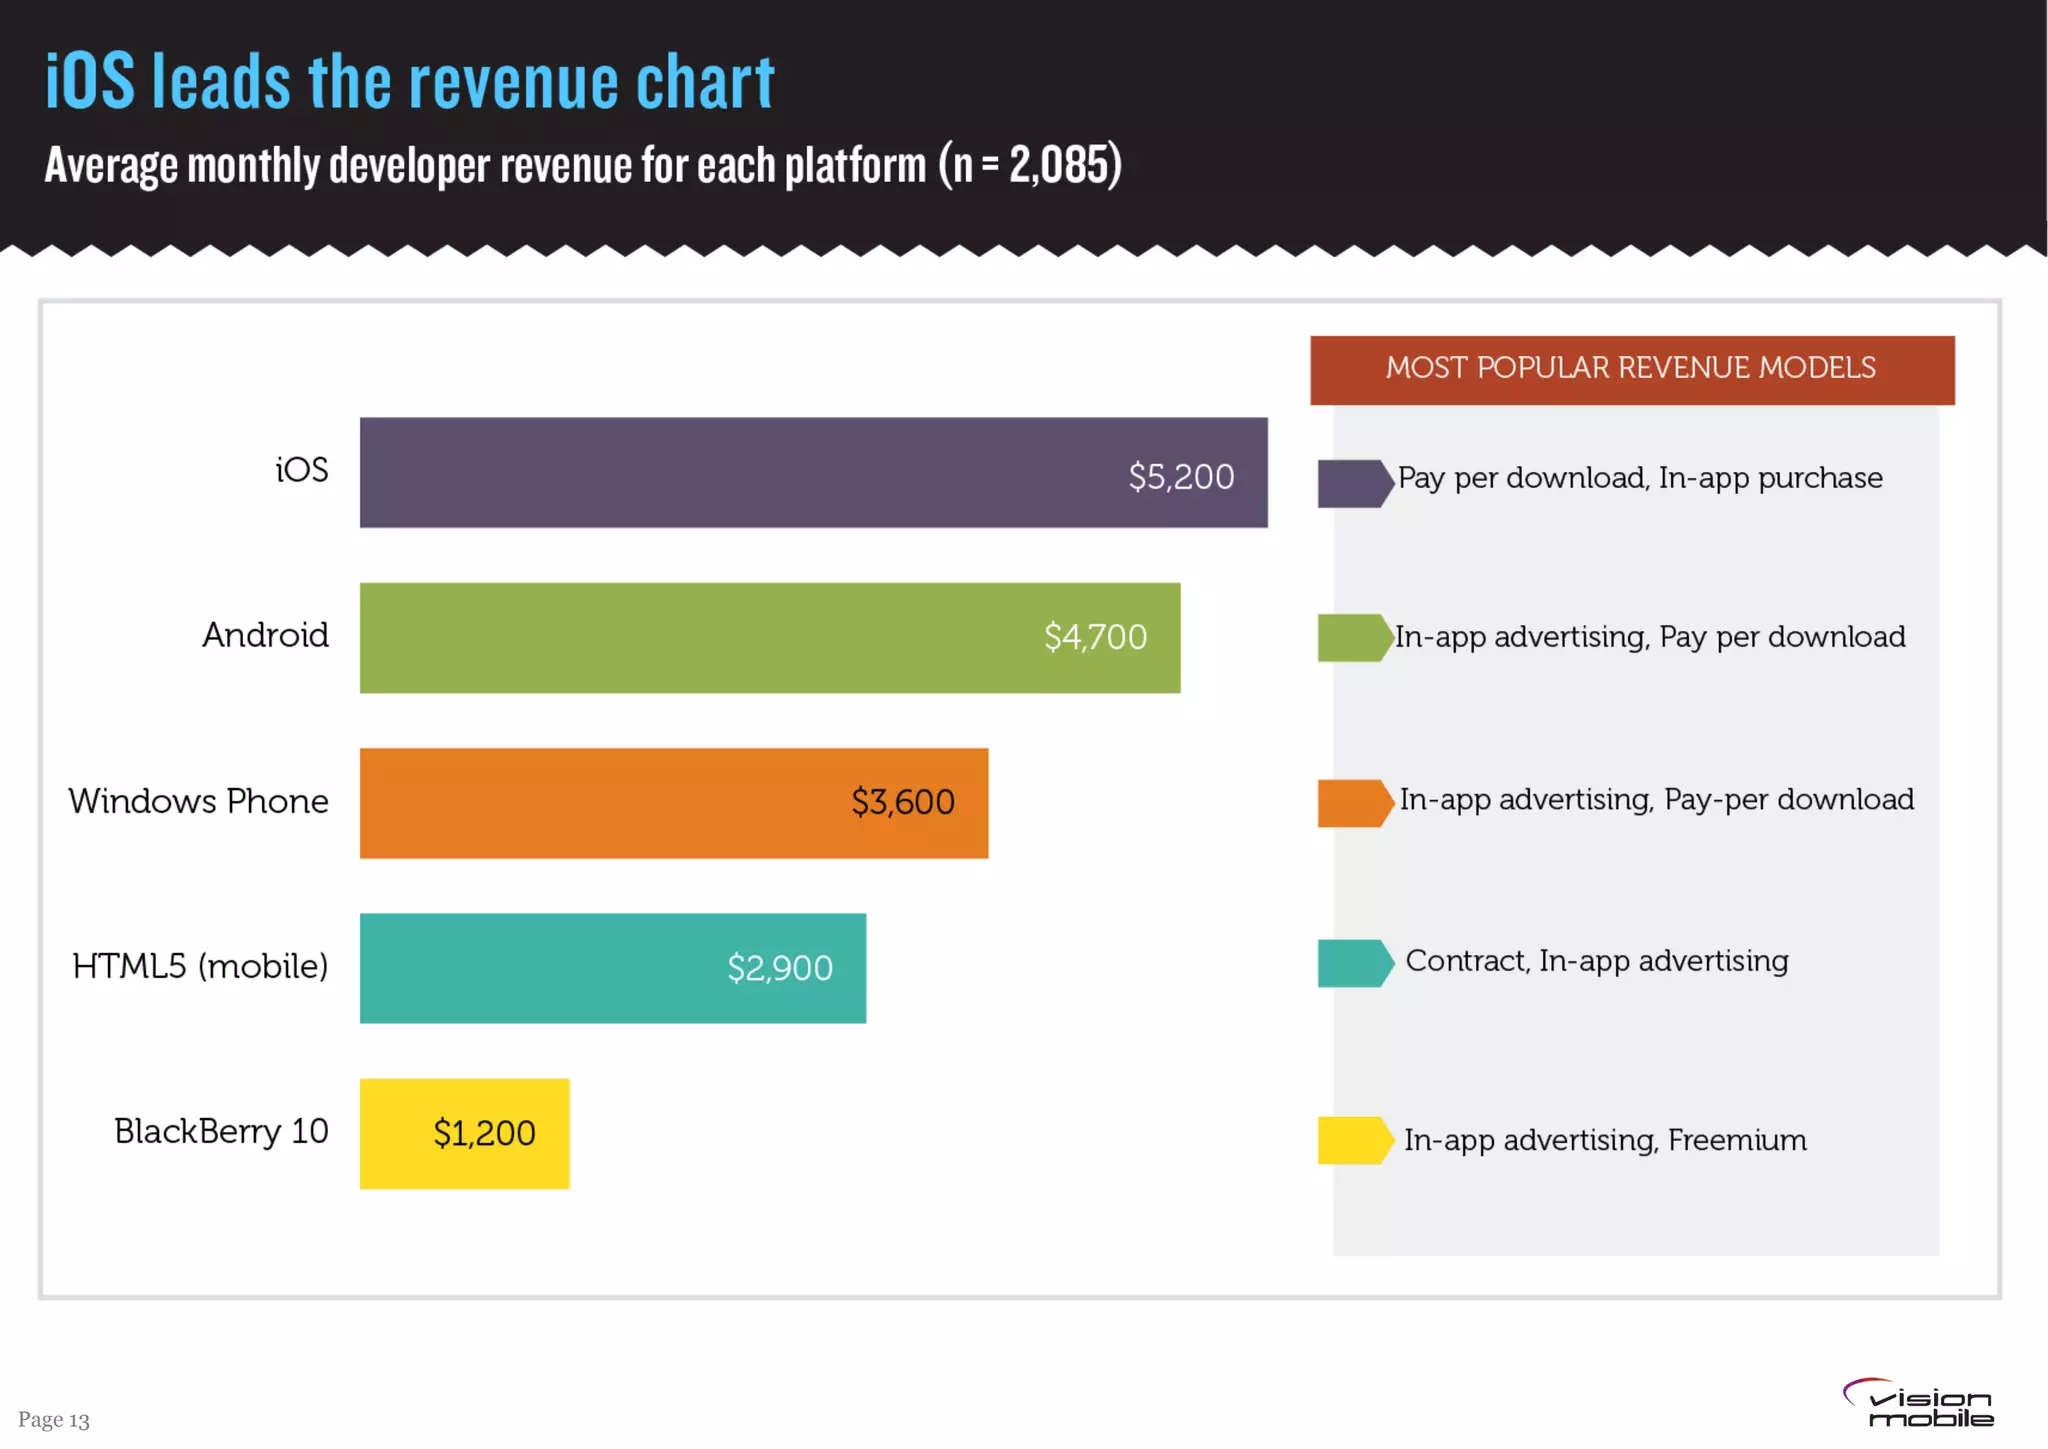The image size is (2048, 1449).
Task: Click the green Android legend arrow
Action: point(1354,638)
